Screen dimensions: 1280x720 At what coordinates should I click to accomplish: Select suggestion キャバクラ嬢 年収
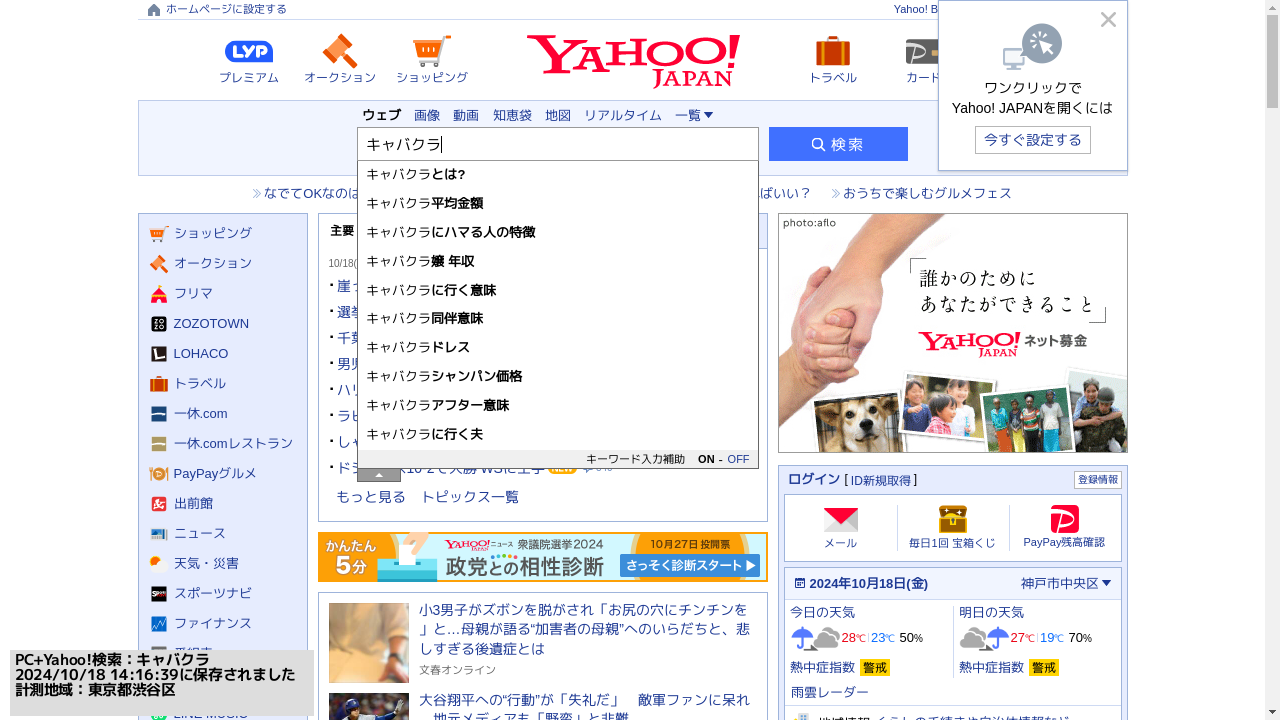click(558, 261)
